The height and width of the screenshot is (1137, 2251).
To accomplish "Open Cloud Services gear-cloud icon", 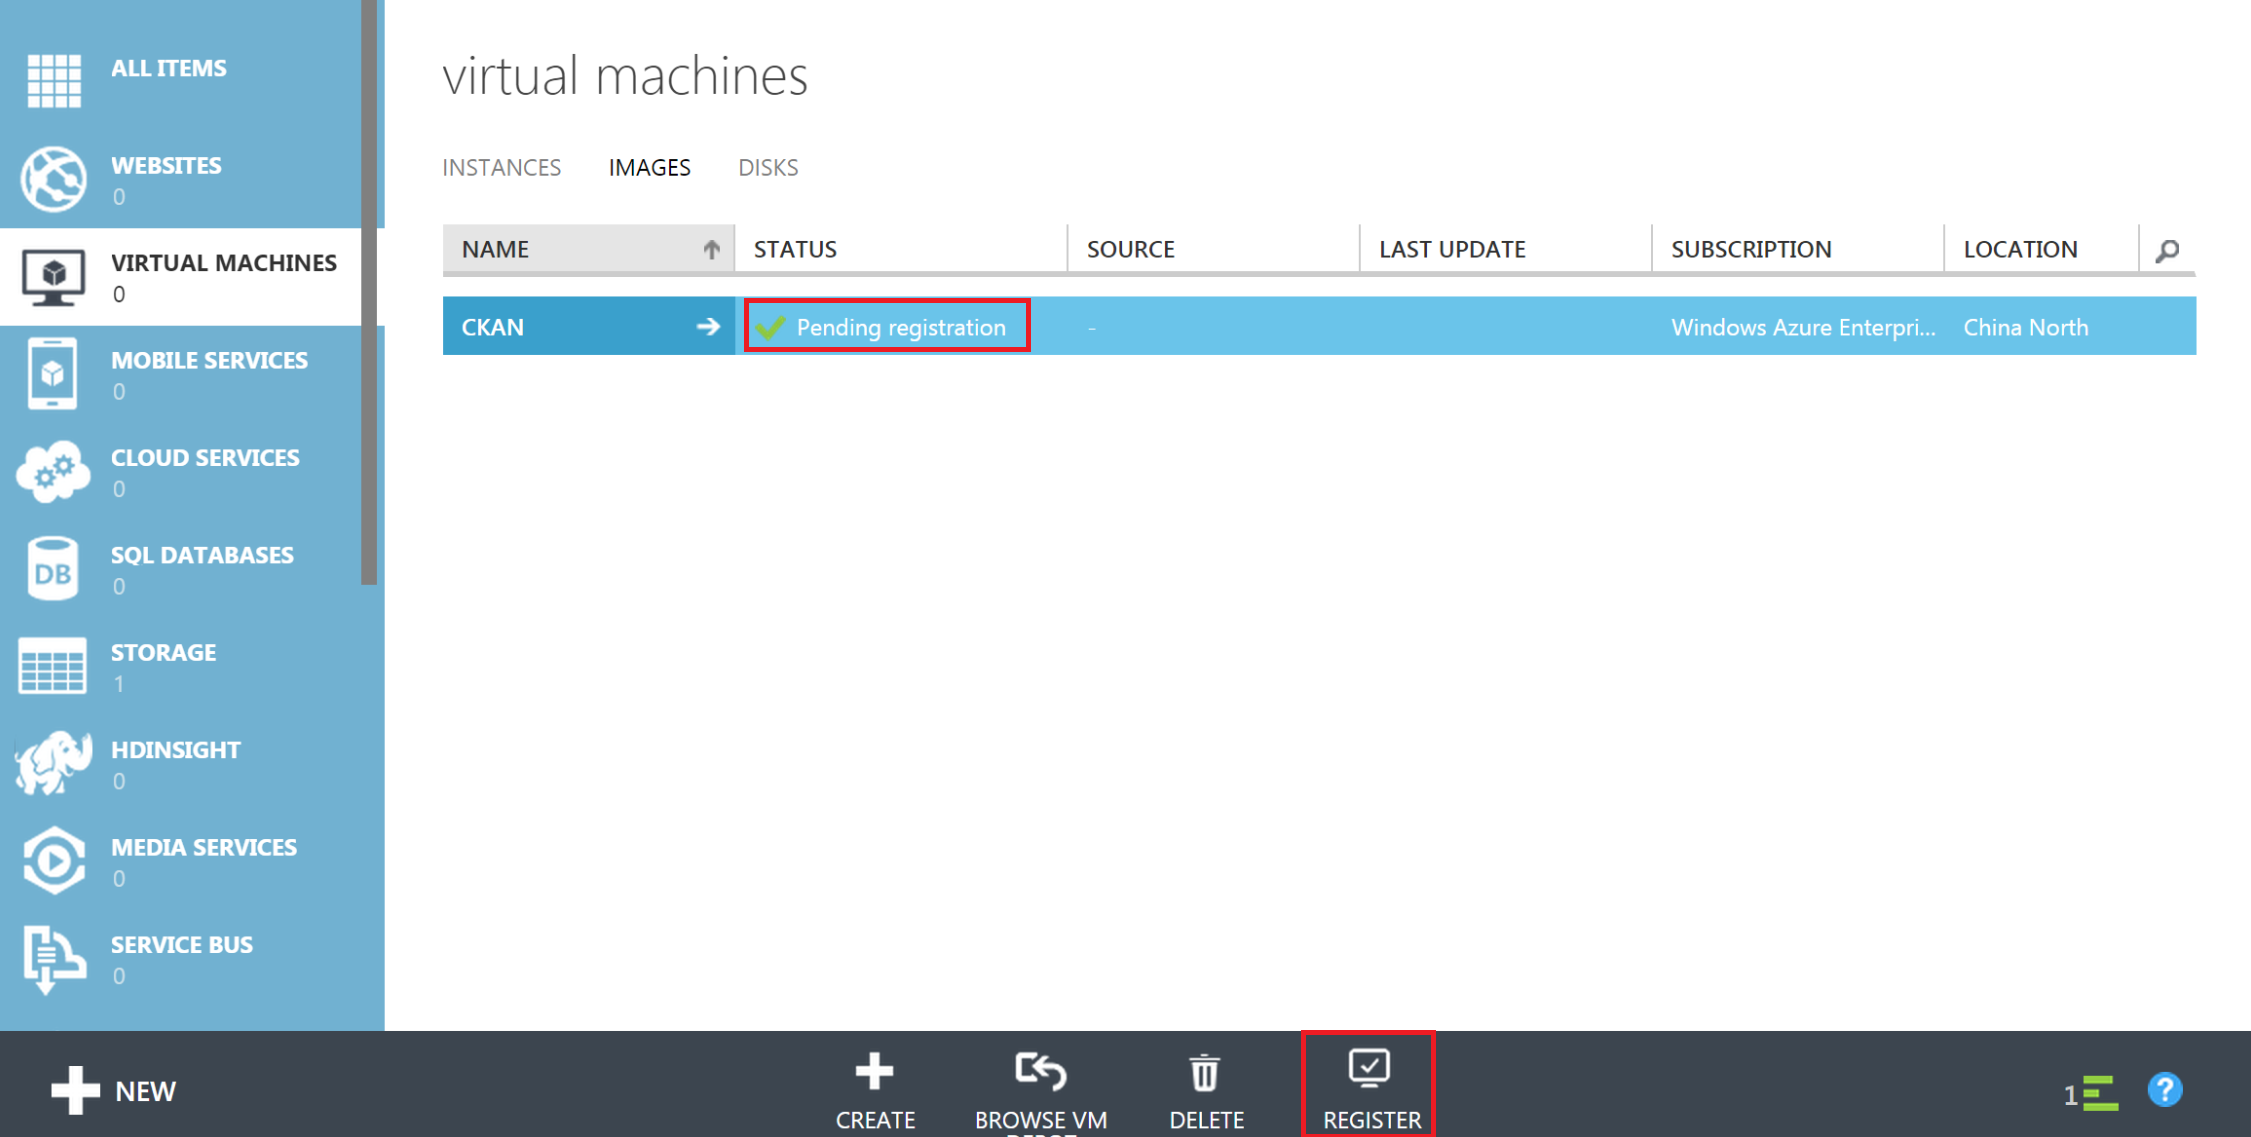I will 54,471.
